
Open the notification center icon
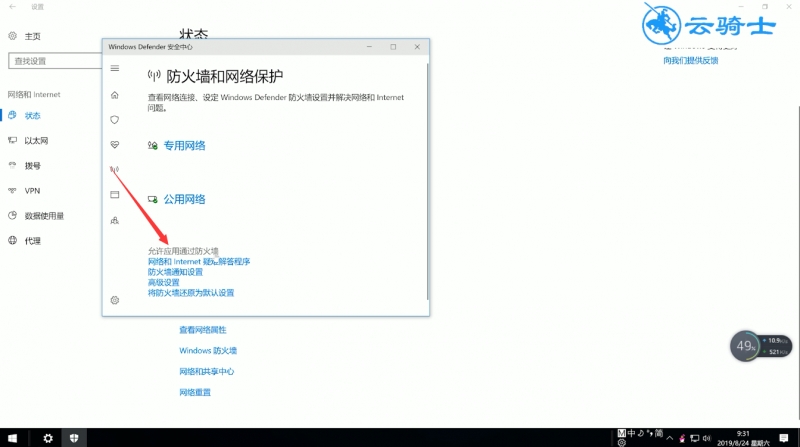[784, 438]
